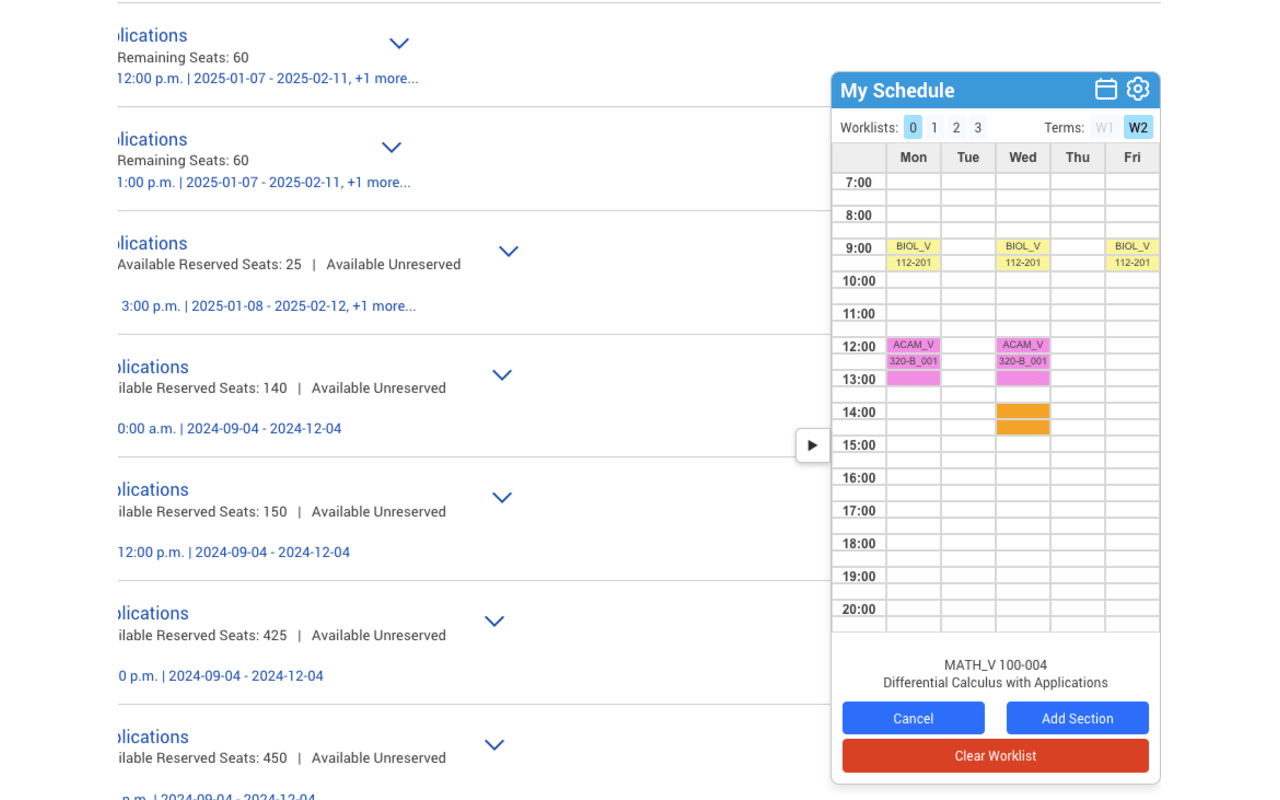Expand the course with Available Reserved Seats: 425
Image resolution: width=1280 pixels, height=800 pixels.
[x=494, y=621]
